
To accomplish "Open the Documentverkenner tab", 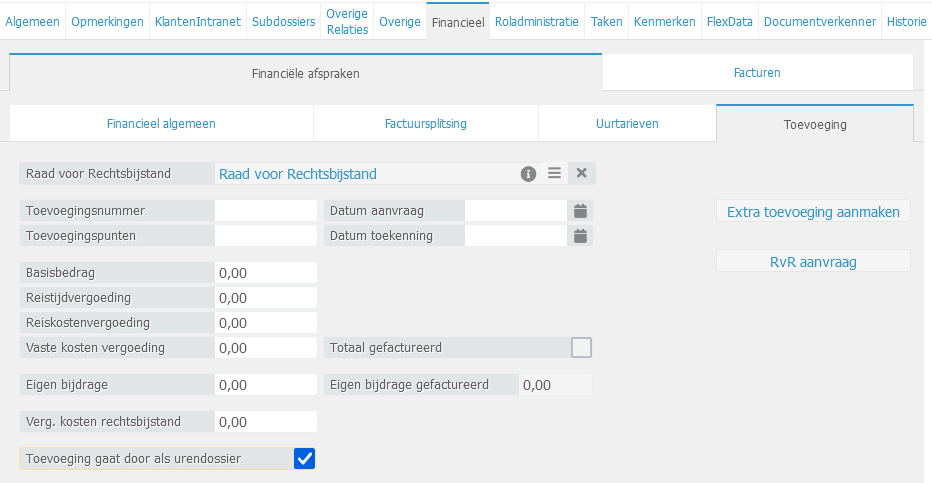I will (819, 21).
